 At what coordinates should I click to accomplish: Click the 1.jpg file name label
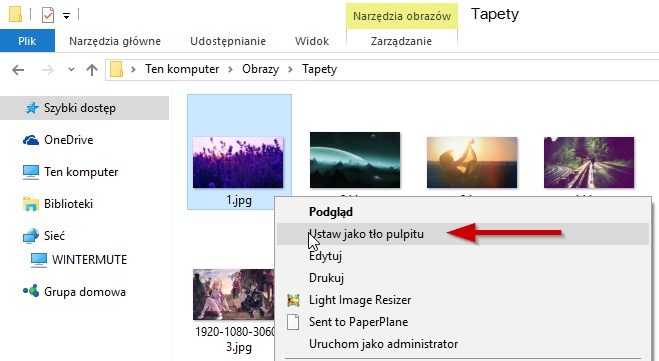pyautogui.click(x=239, y=200)
